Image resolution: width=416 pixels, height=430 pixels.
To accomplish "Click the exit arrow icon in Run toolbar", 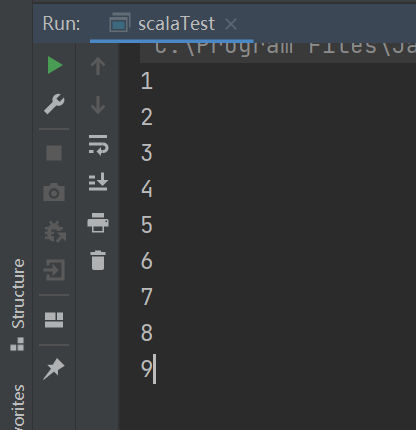I will pos(54,270).
